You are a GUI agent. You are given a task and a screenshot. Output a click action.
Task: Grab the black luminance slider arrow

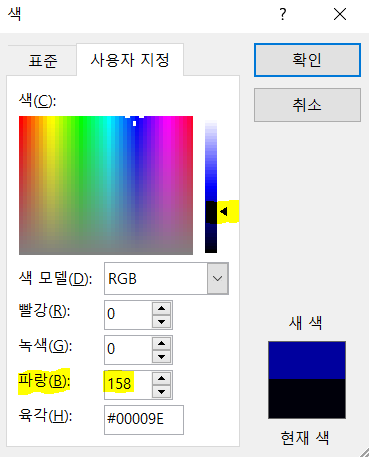(224, 211)
